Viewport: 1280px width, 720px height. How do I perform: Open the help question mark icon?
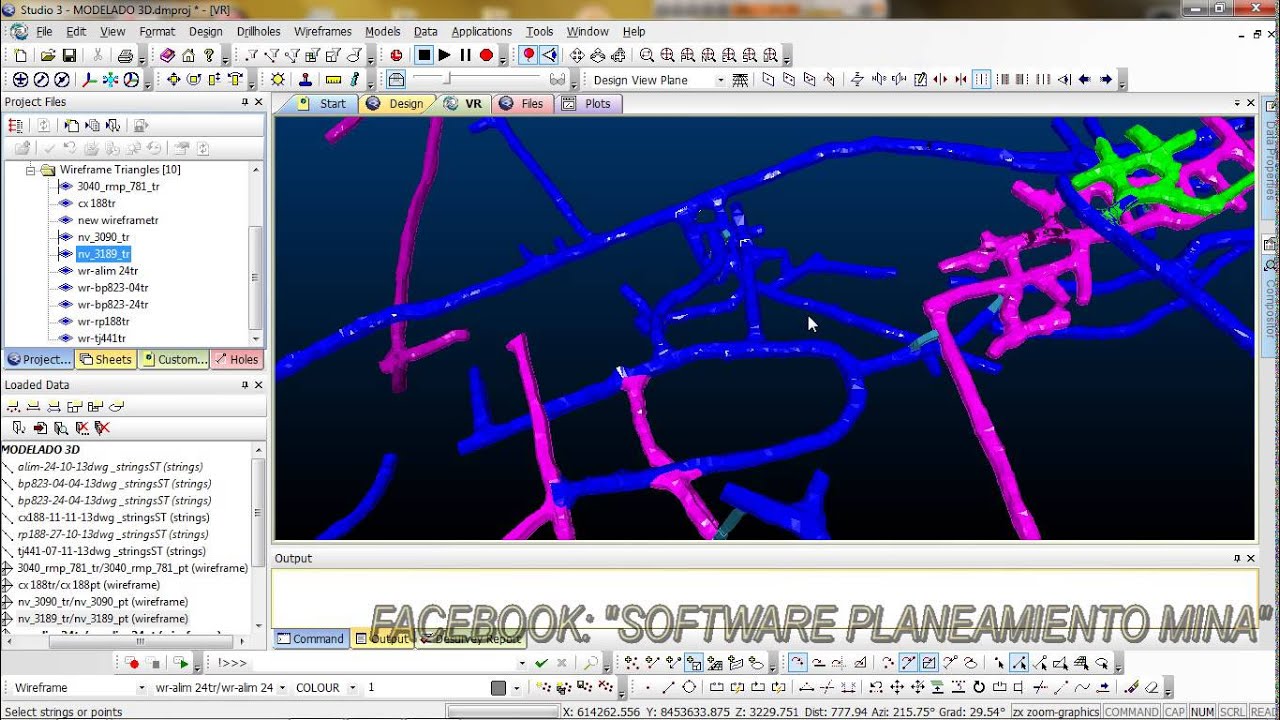209,55
